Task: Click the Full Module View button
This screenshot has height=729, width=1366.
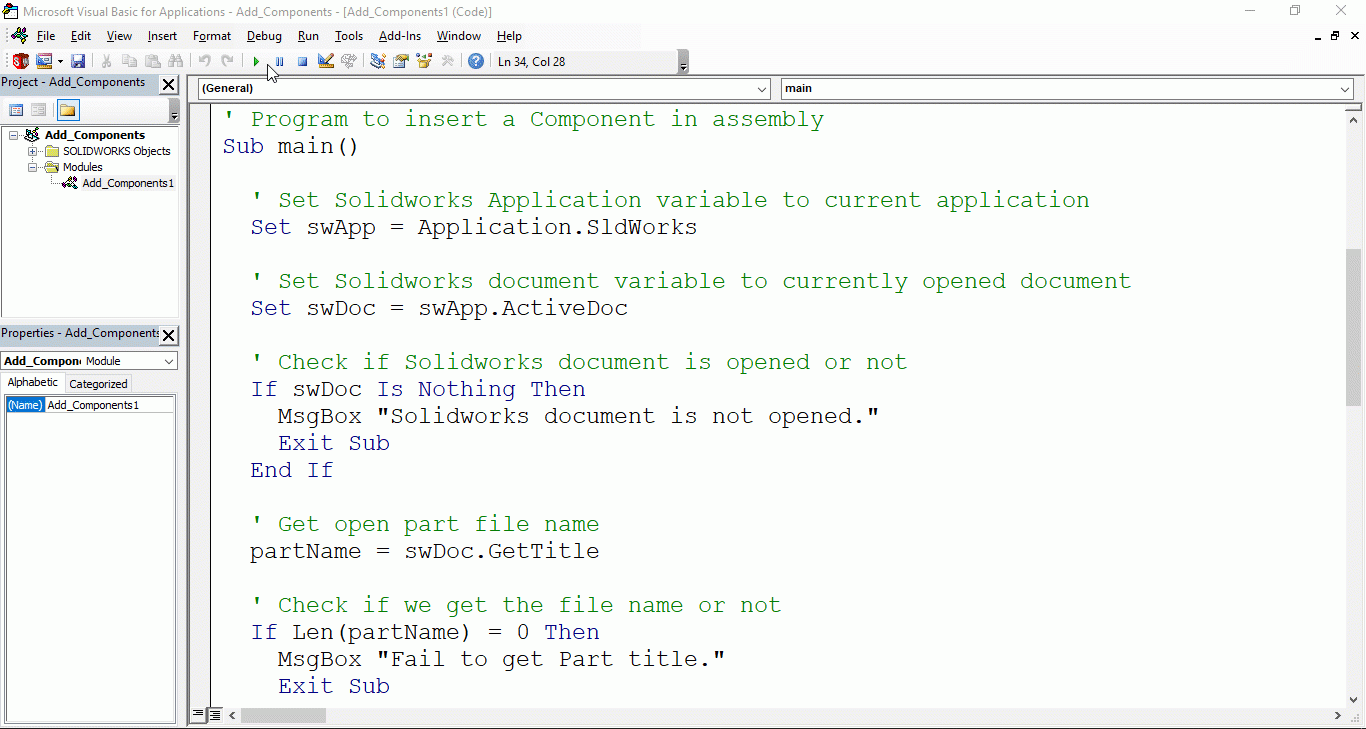Action: [x=214, y=716]
